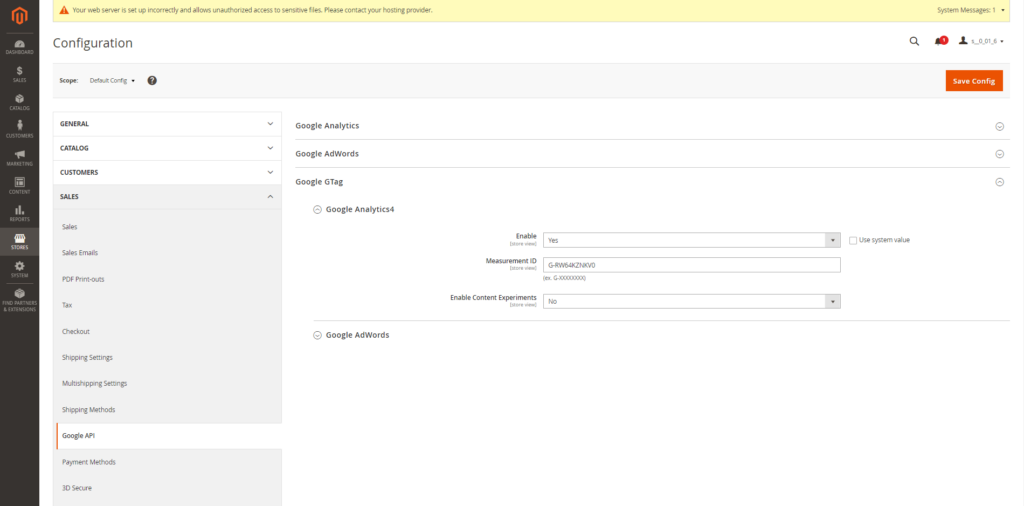Select the PDF Print-outs config tab
The image size is (1024, 506).
coord(168,279)
